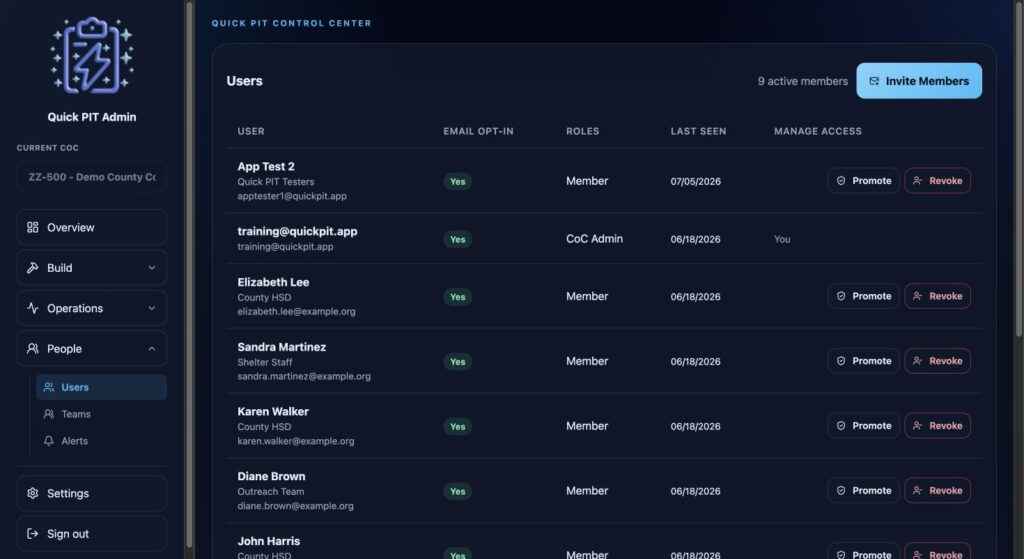The height and width of the screenshot is (559, 1024).
Task: Go to the Teams page
Action: coord(101,414)
